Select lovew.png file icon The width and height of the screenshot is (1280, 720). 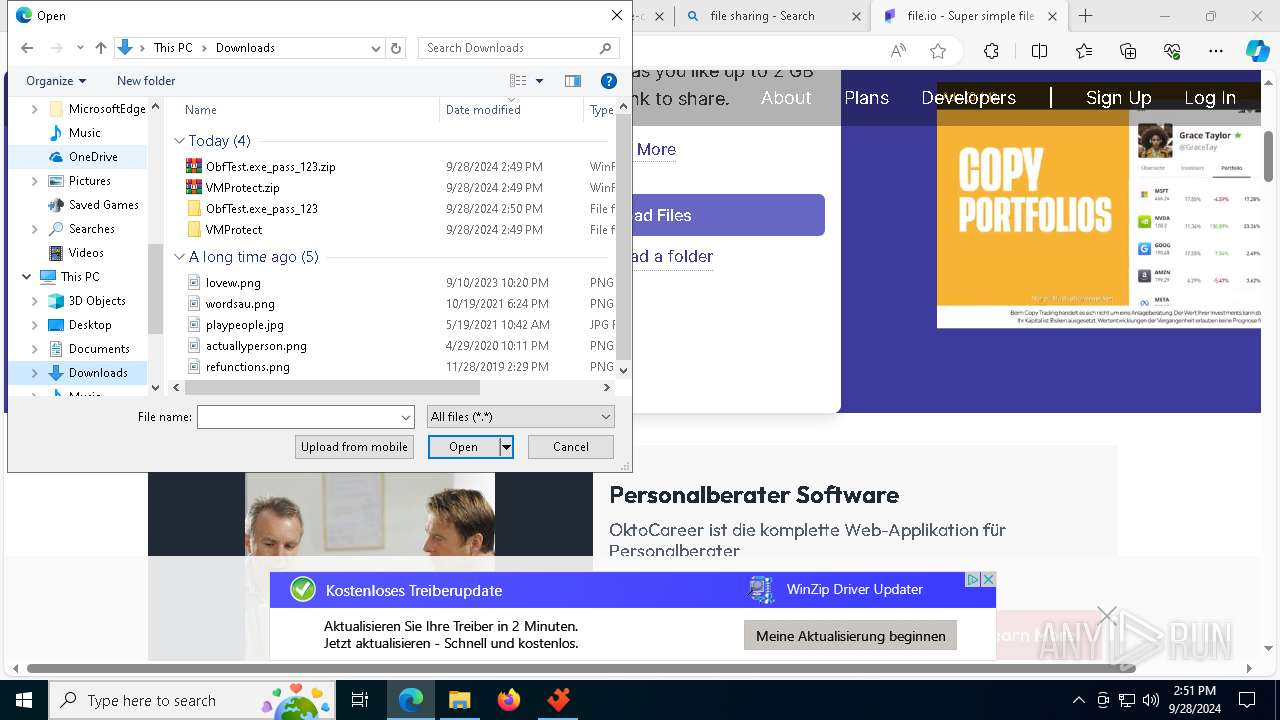[194, 283]
